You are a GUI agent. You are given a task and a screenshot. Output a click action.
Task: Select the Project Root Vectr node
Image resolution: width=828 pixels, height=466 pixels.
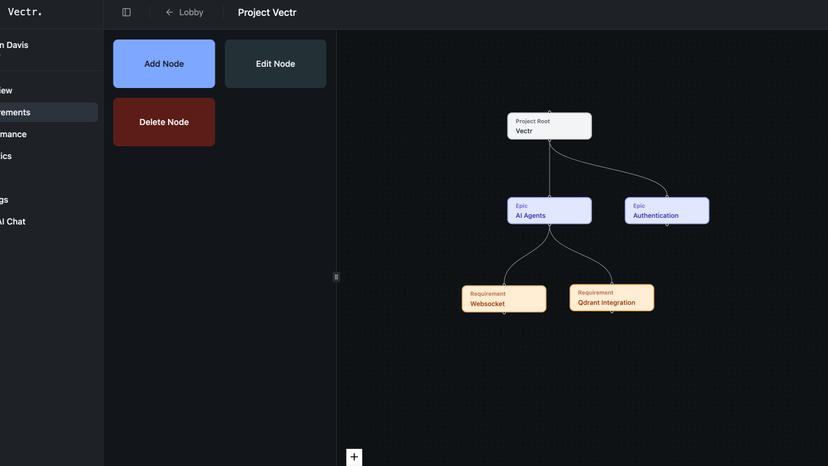point(549,126)
